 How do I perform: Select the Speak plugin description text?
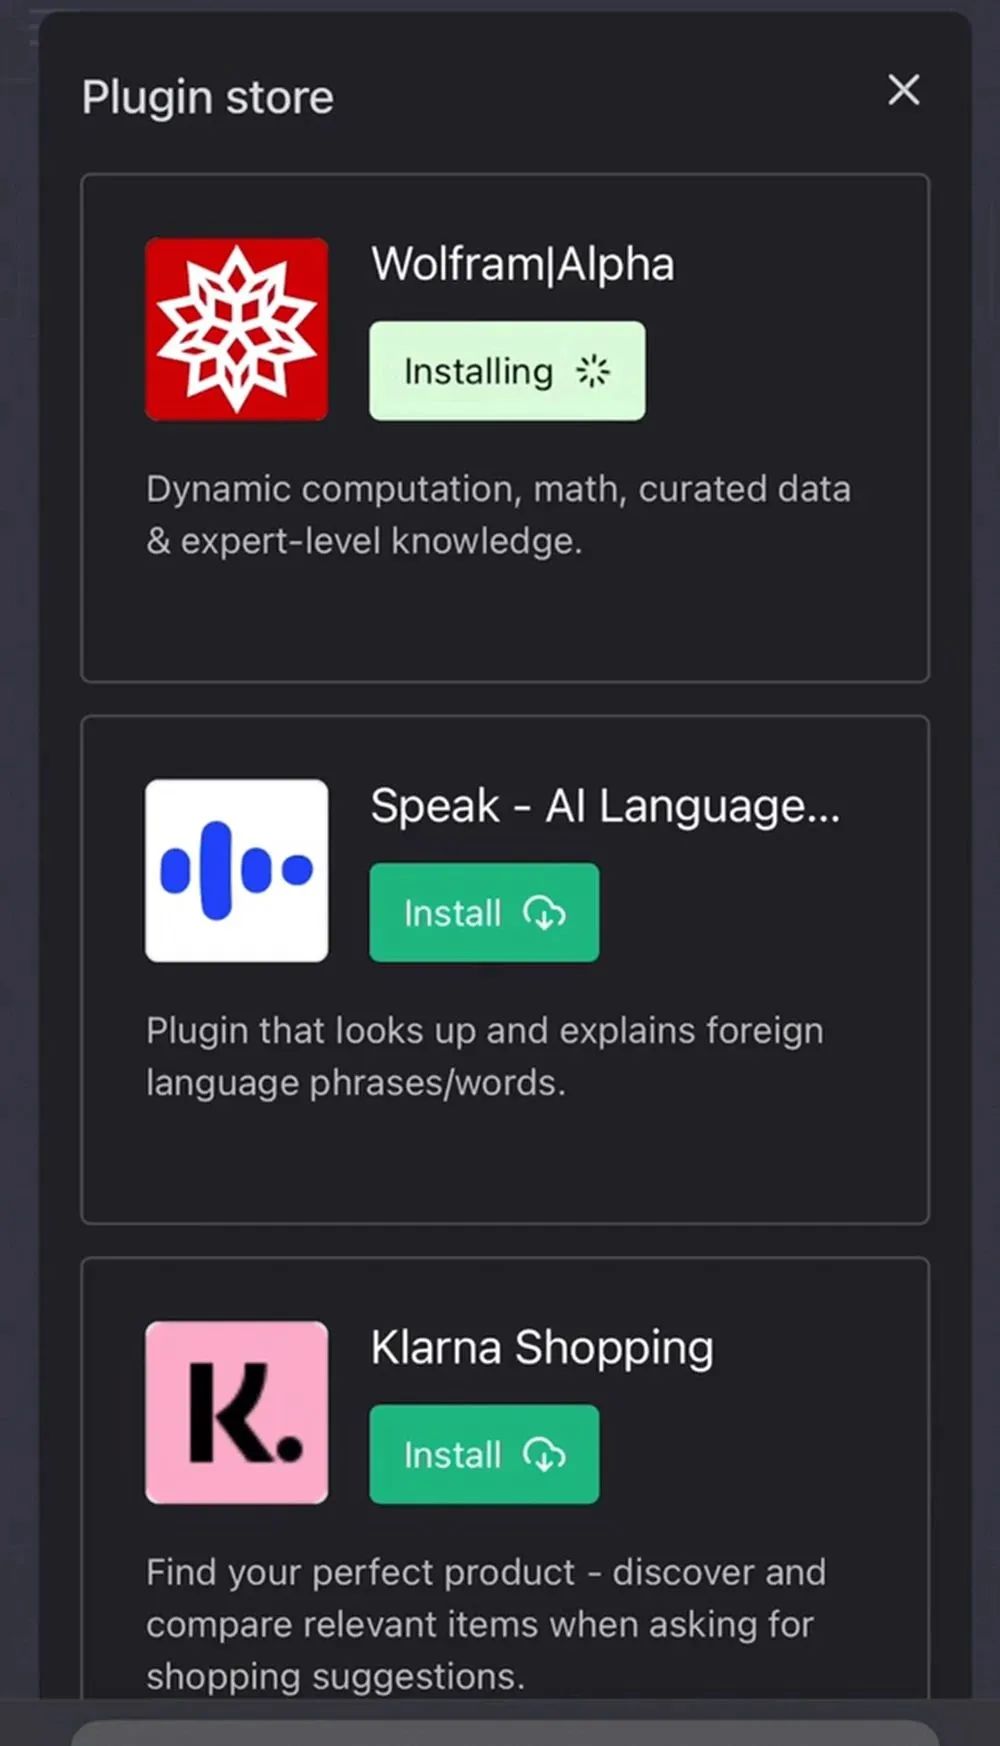tap(485, 1057)
